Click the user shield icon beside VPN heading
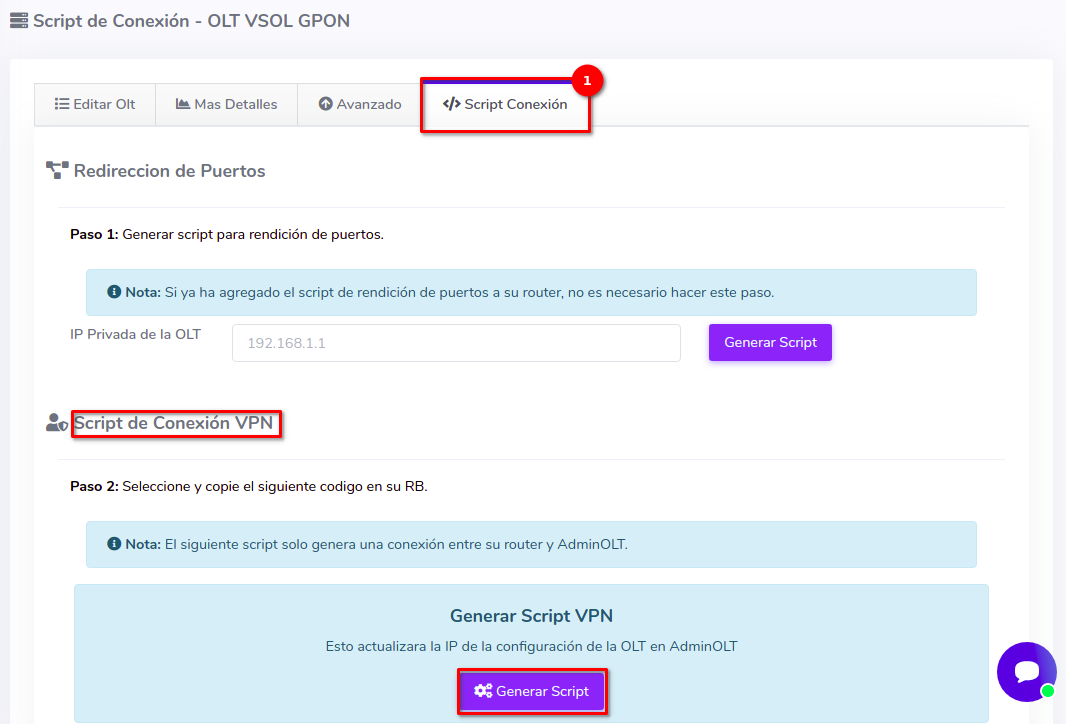1066x724 pixels. tap(57, 423)
